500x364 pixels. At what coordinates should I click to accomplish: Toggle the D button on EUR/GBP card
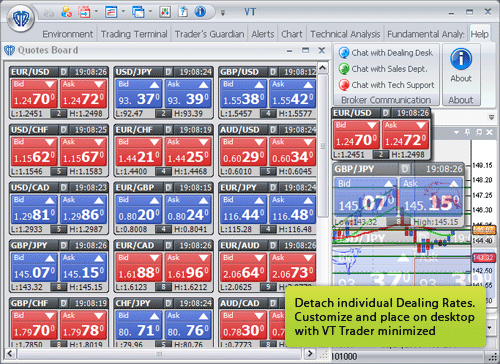point(168,187)
